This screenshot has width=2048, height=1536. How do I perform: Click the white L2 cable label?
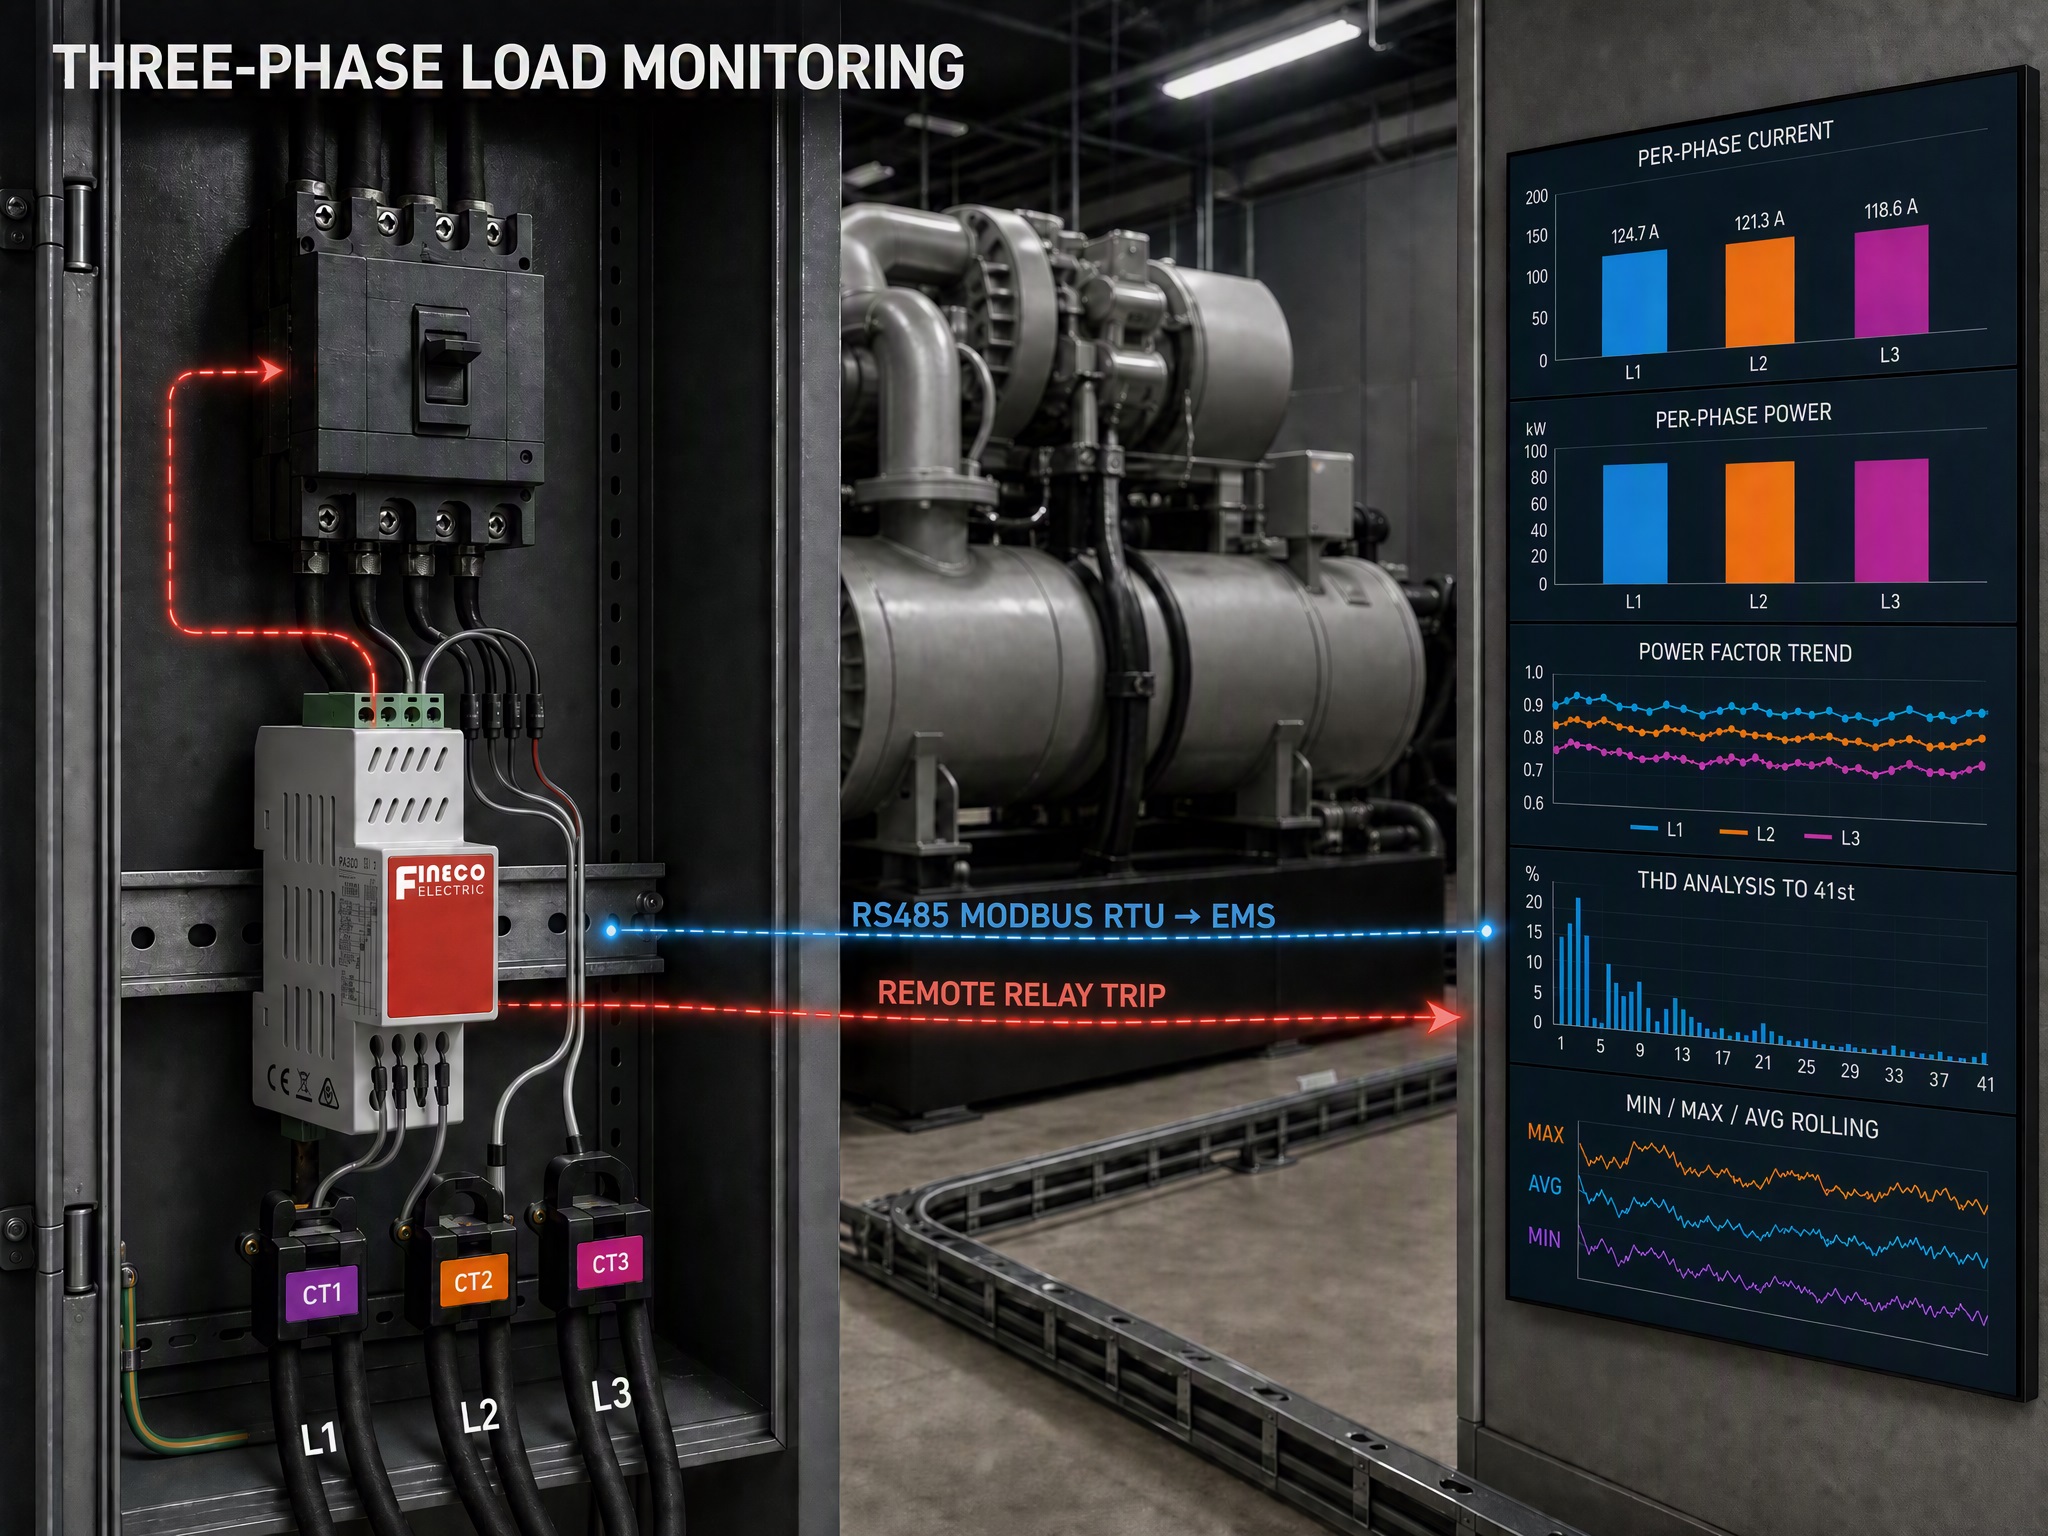(479, 1416)
